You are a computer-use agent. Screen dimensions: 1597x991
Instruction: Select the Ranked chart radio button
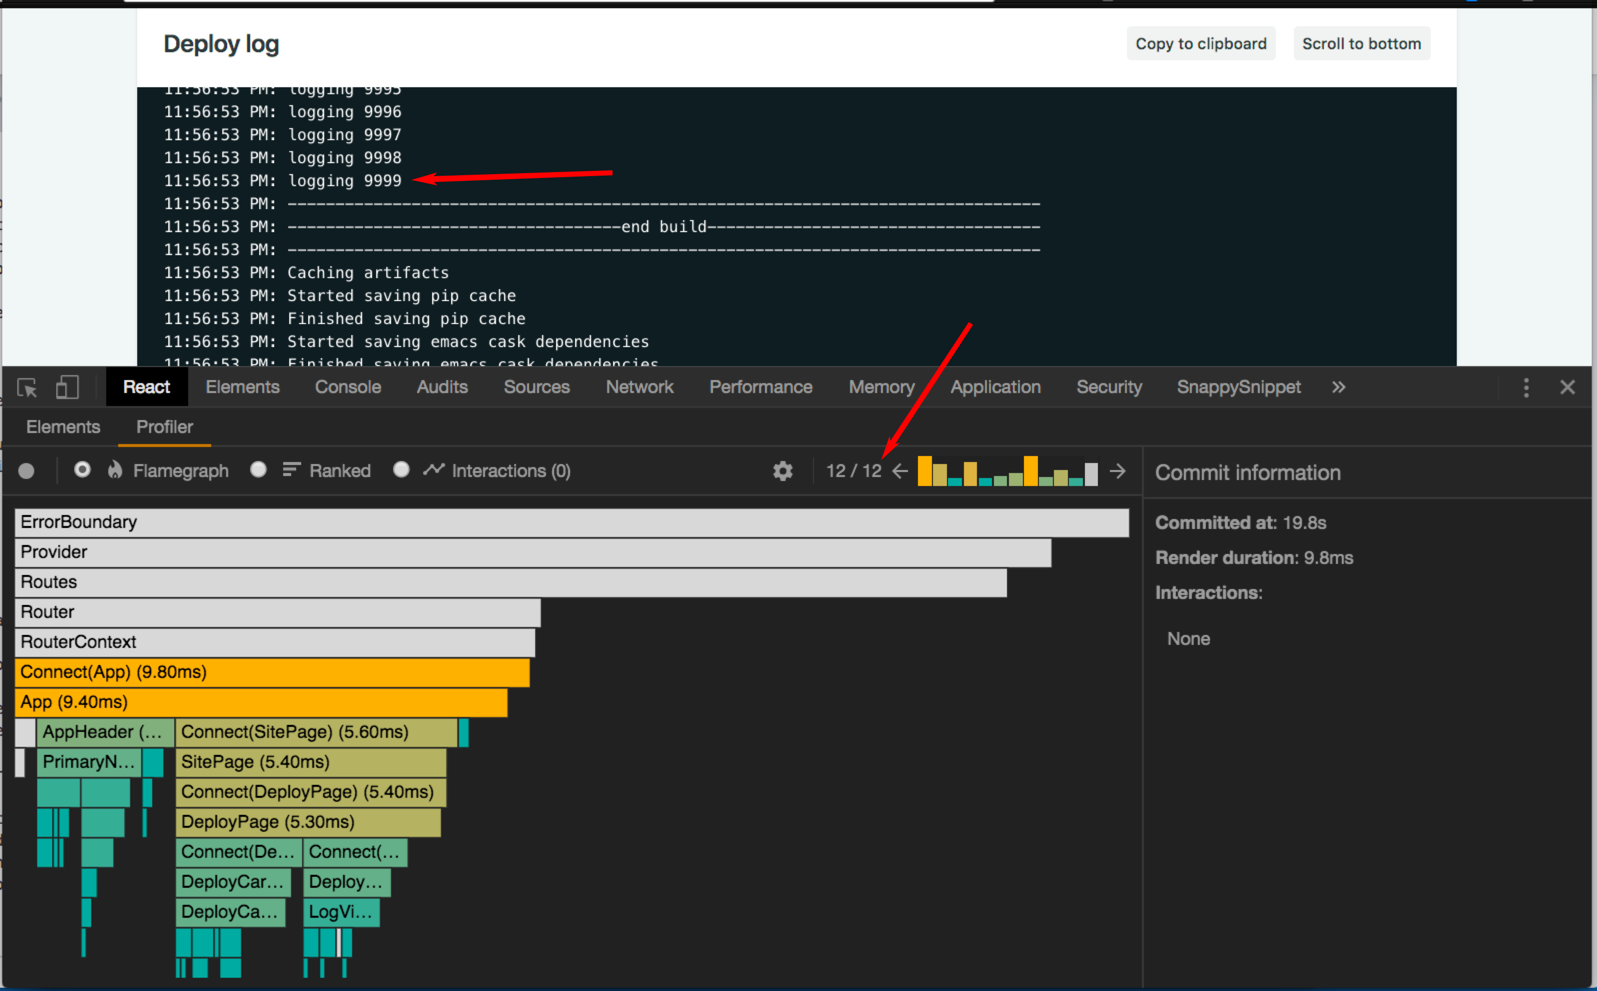259,470
